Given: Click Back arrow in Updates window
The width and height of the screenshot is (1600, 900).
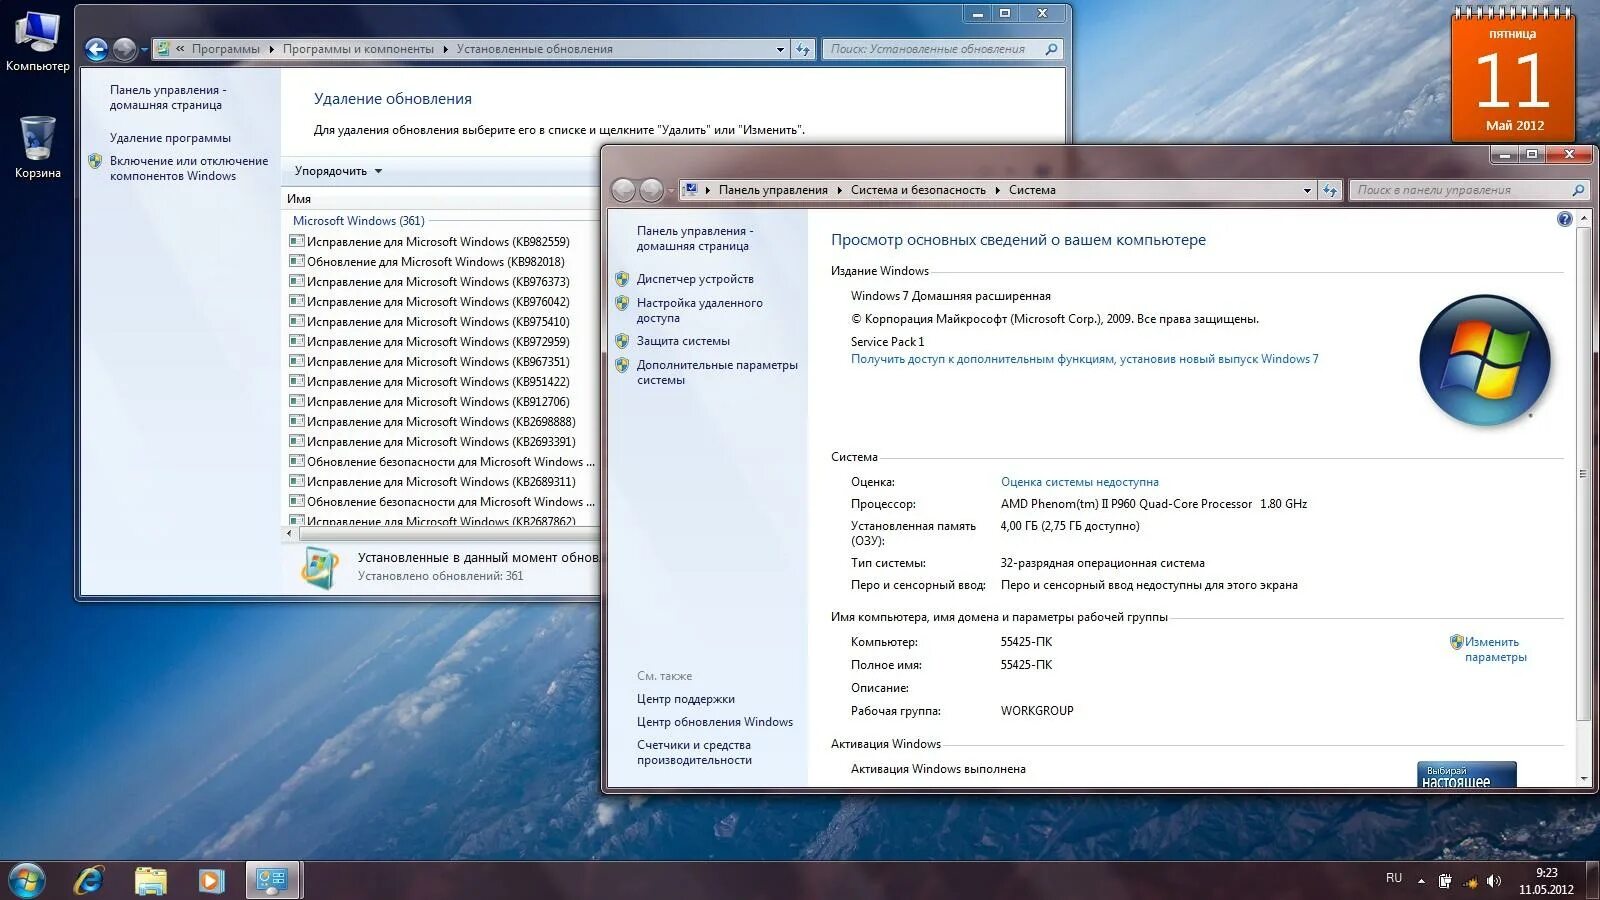Looking at the screenshot, I should click(96, 49).
